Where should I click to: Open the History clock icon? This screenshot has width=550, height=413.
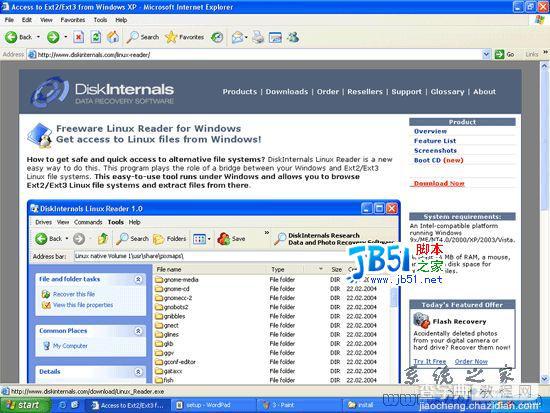(x=217, y=37)
